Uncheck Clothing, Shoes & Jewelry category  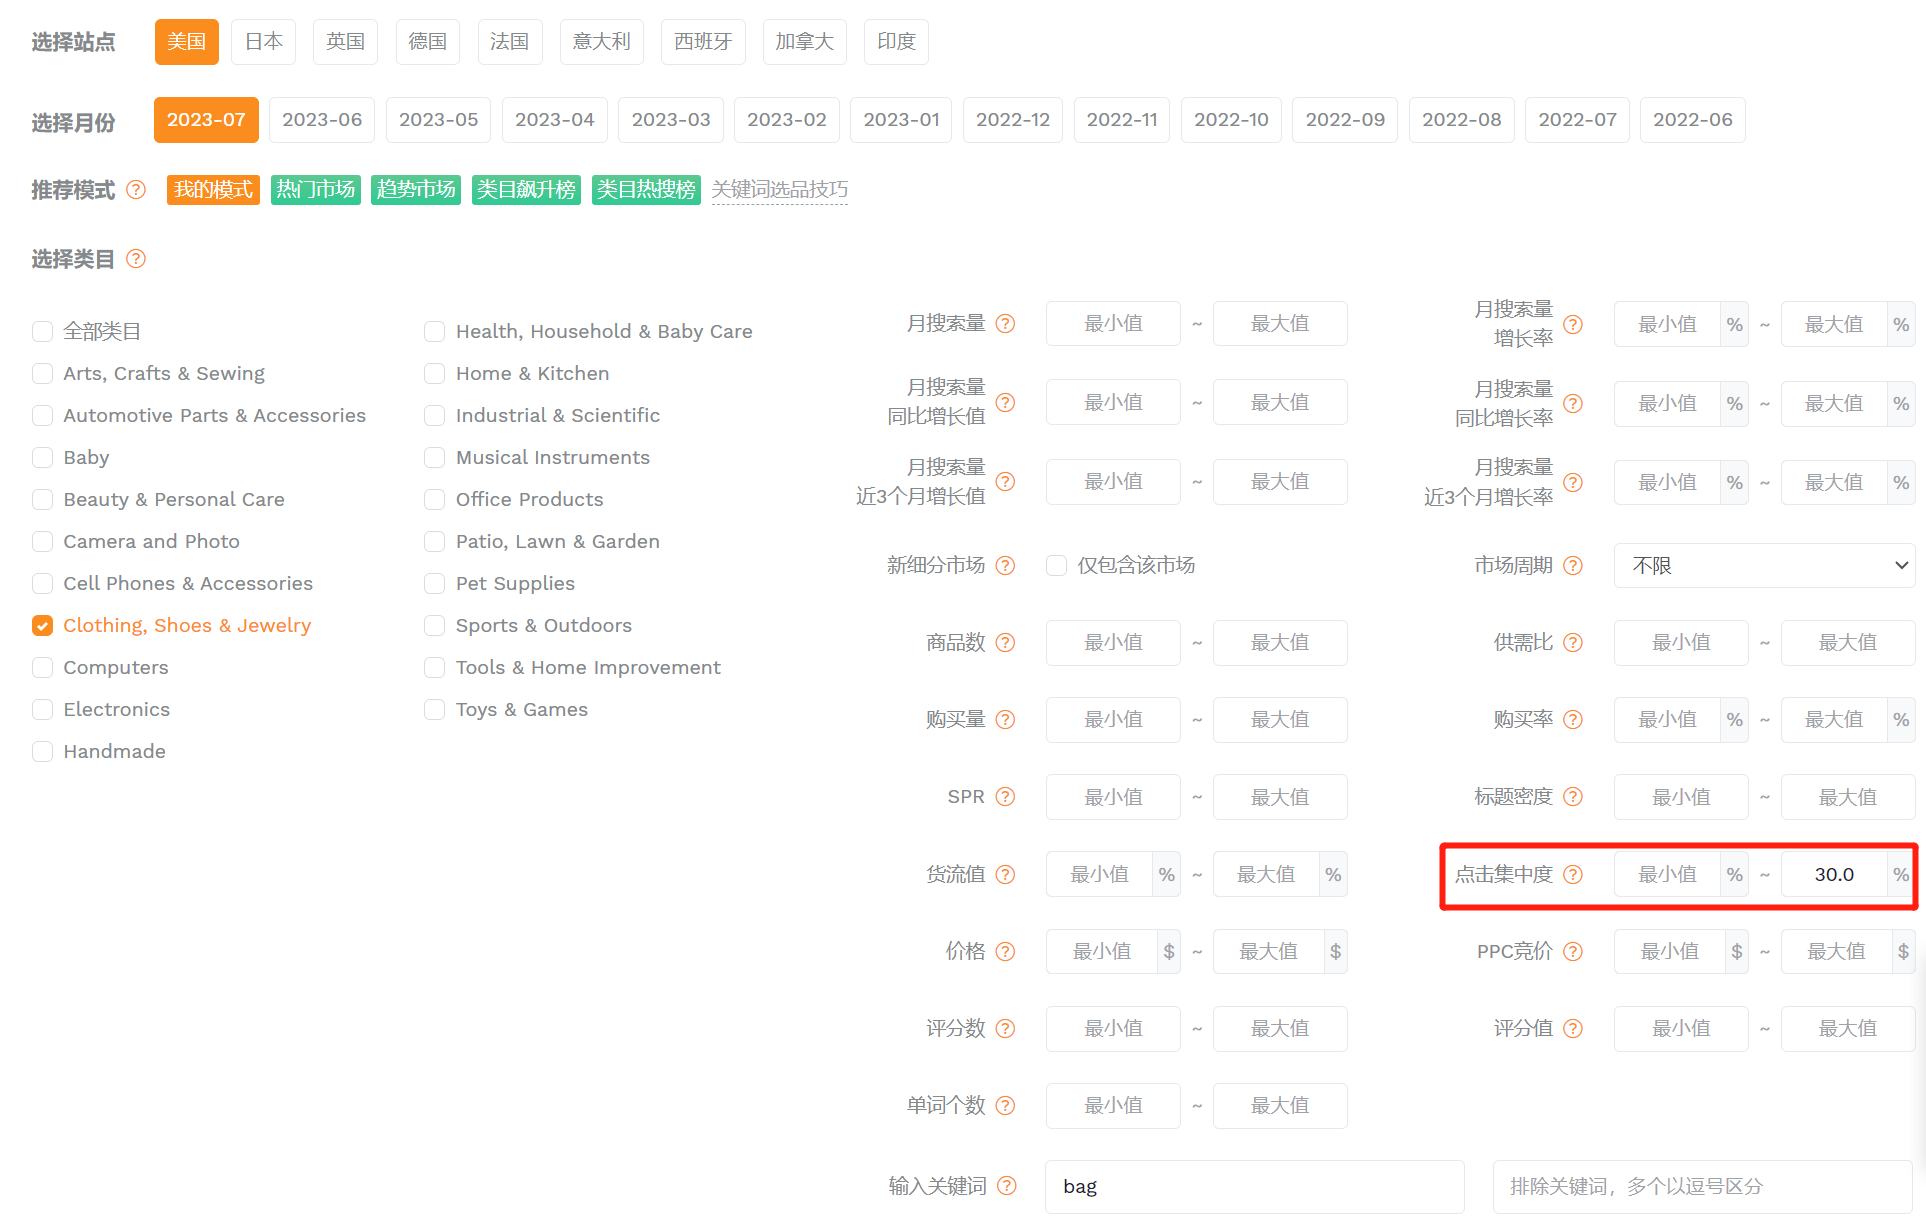[42, 626]
